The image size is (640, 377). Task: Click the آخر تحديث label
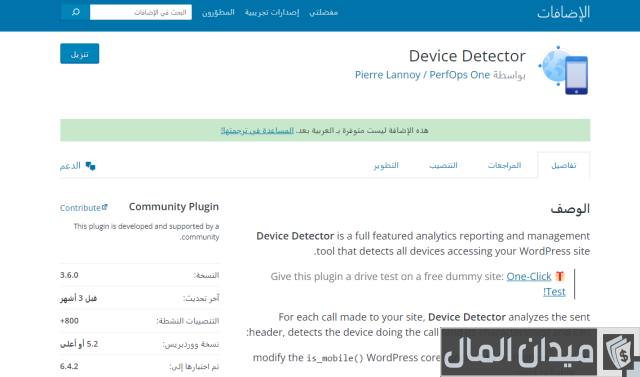201,298
